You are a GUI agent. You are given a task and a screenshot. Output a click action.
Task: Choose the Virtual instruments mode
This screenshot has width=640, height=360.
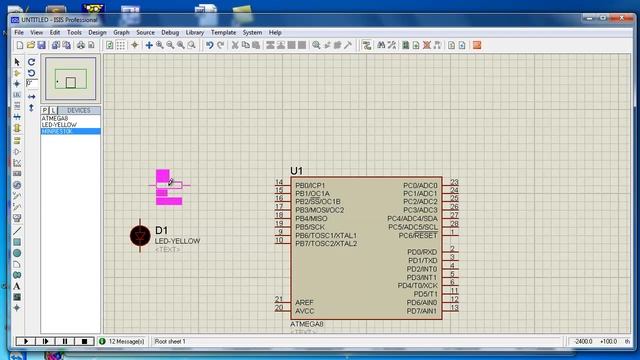[x=17, y=218]
